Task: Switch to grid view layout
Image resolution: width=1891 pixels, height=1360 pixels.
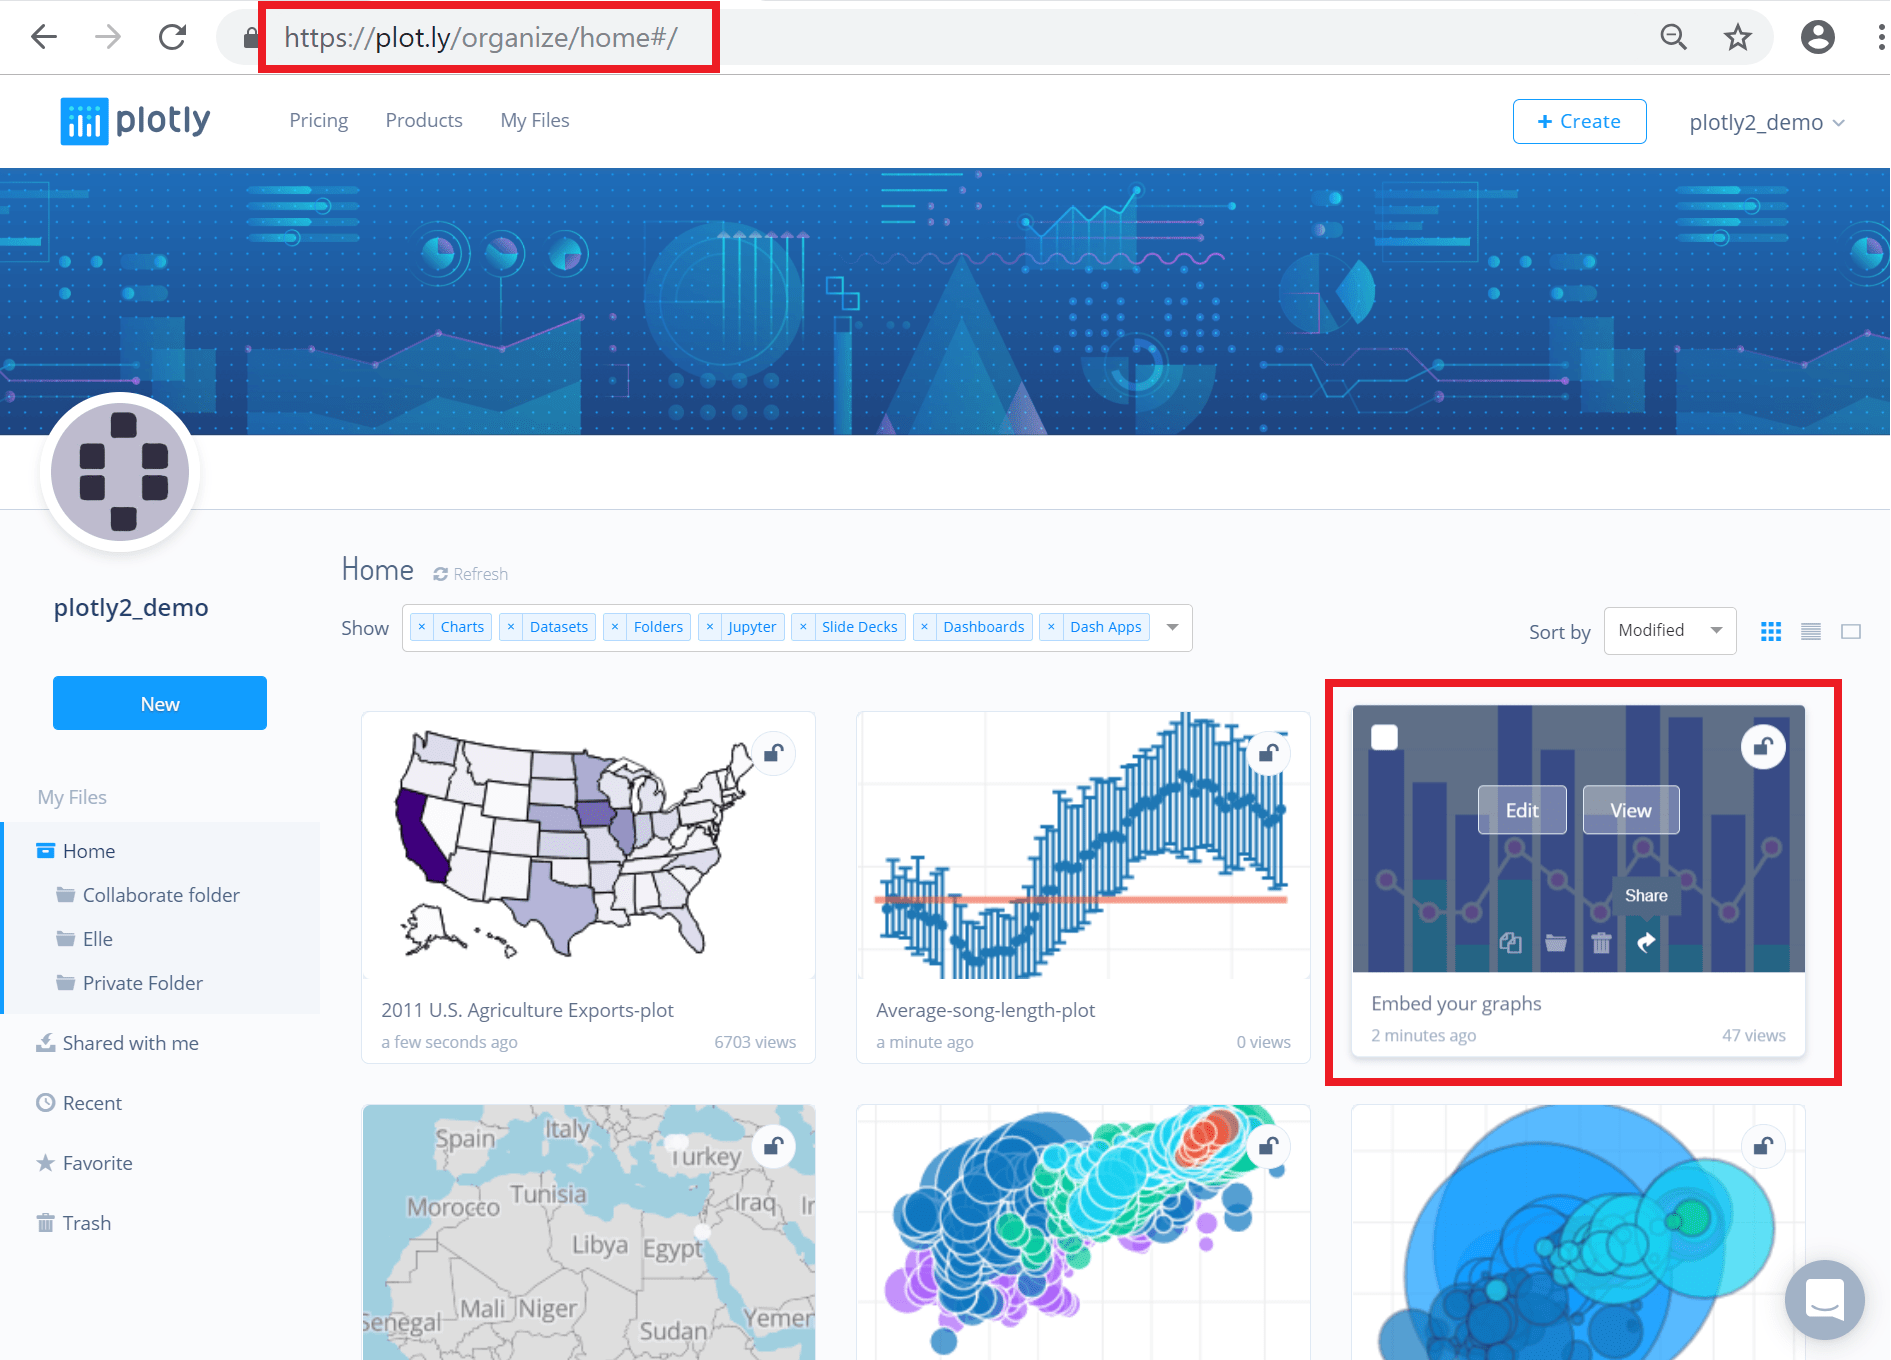Action: (x=1771, y=631)
